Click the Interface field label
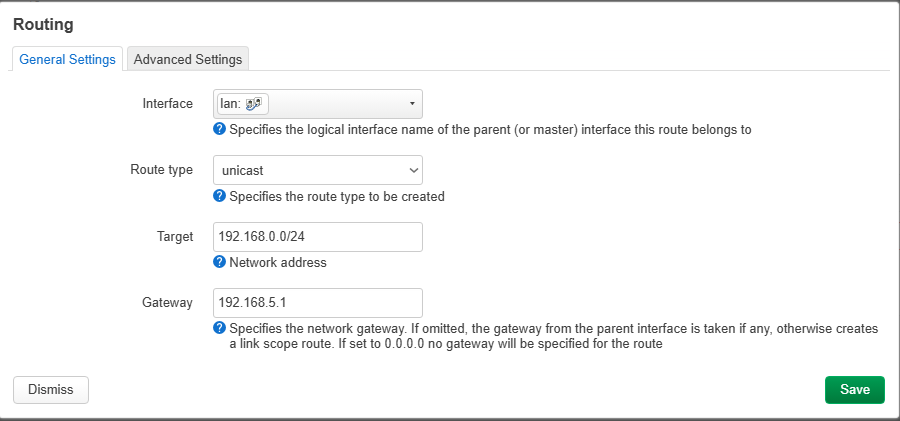This screenshot has width=900, height=421. (168, 104)
